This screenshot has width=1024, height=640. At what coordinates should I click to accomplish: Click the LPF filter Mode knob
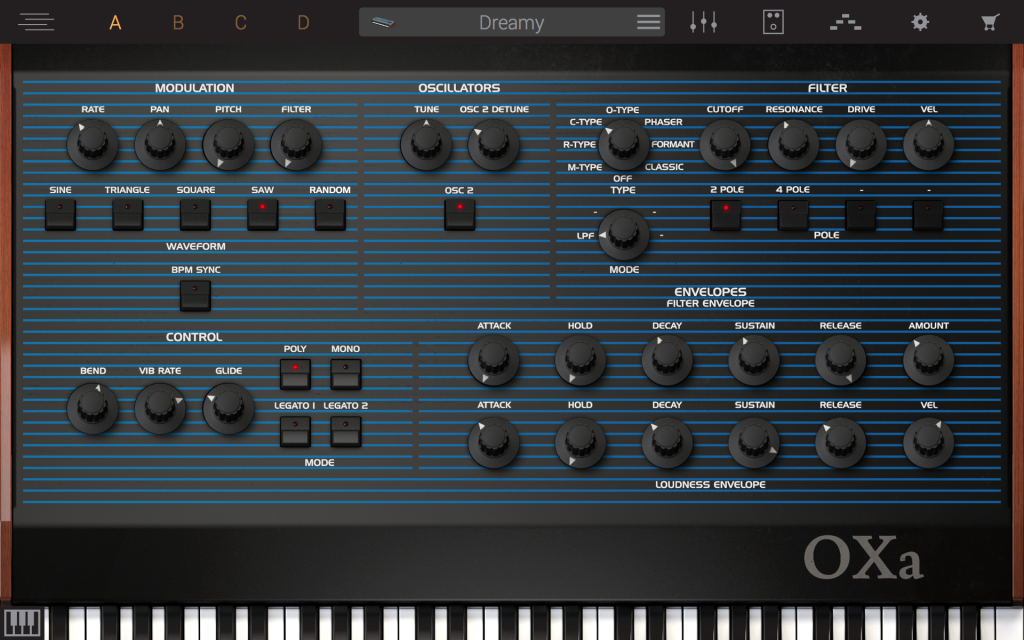point(623,232)
